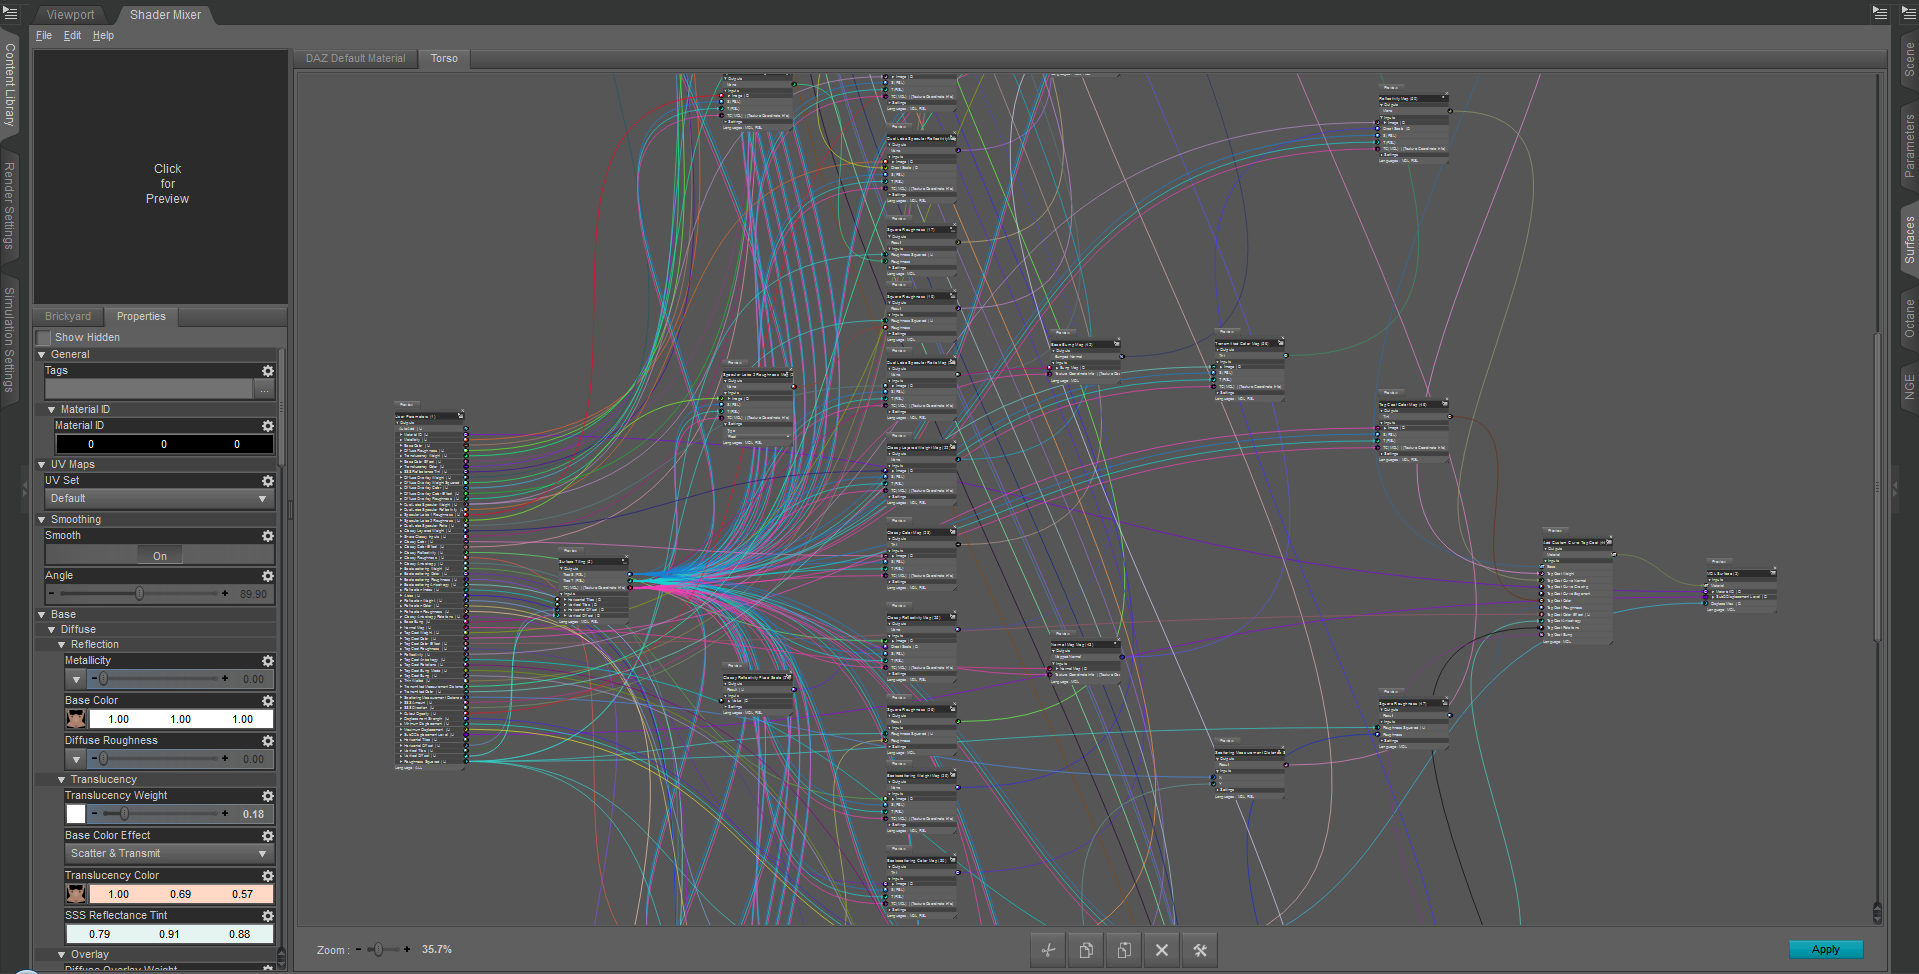The height and width of the screenshot is (974, 1919).
Task: Cut selected bricks with scissors icon
Action: coord(1048,950)
